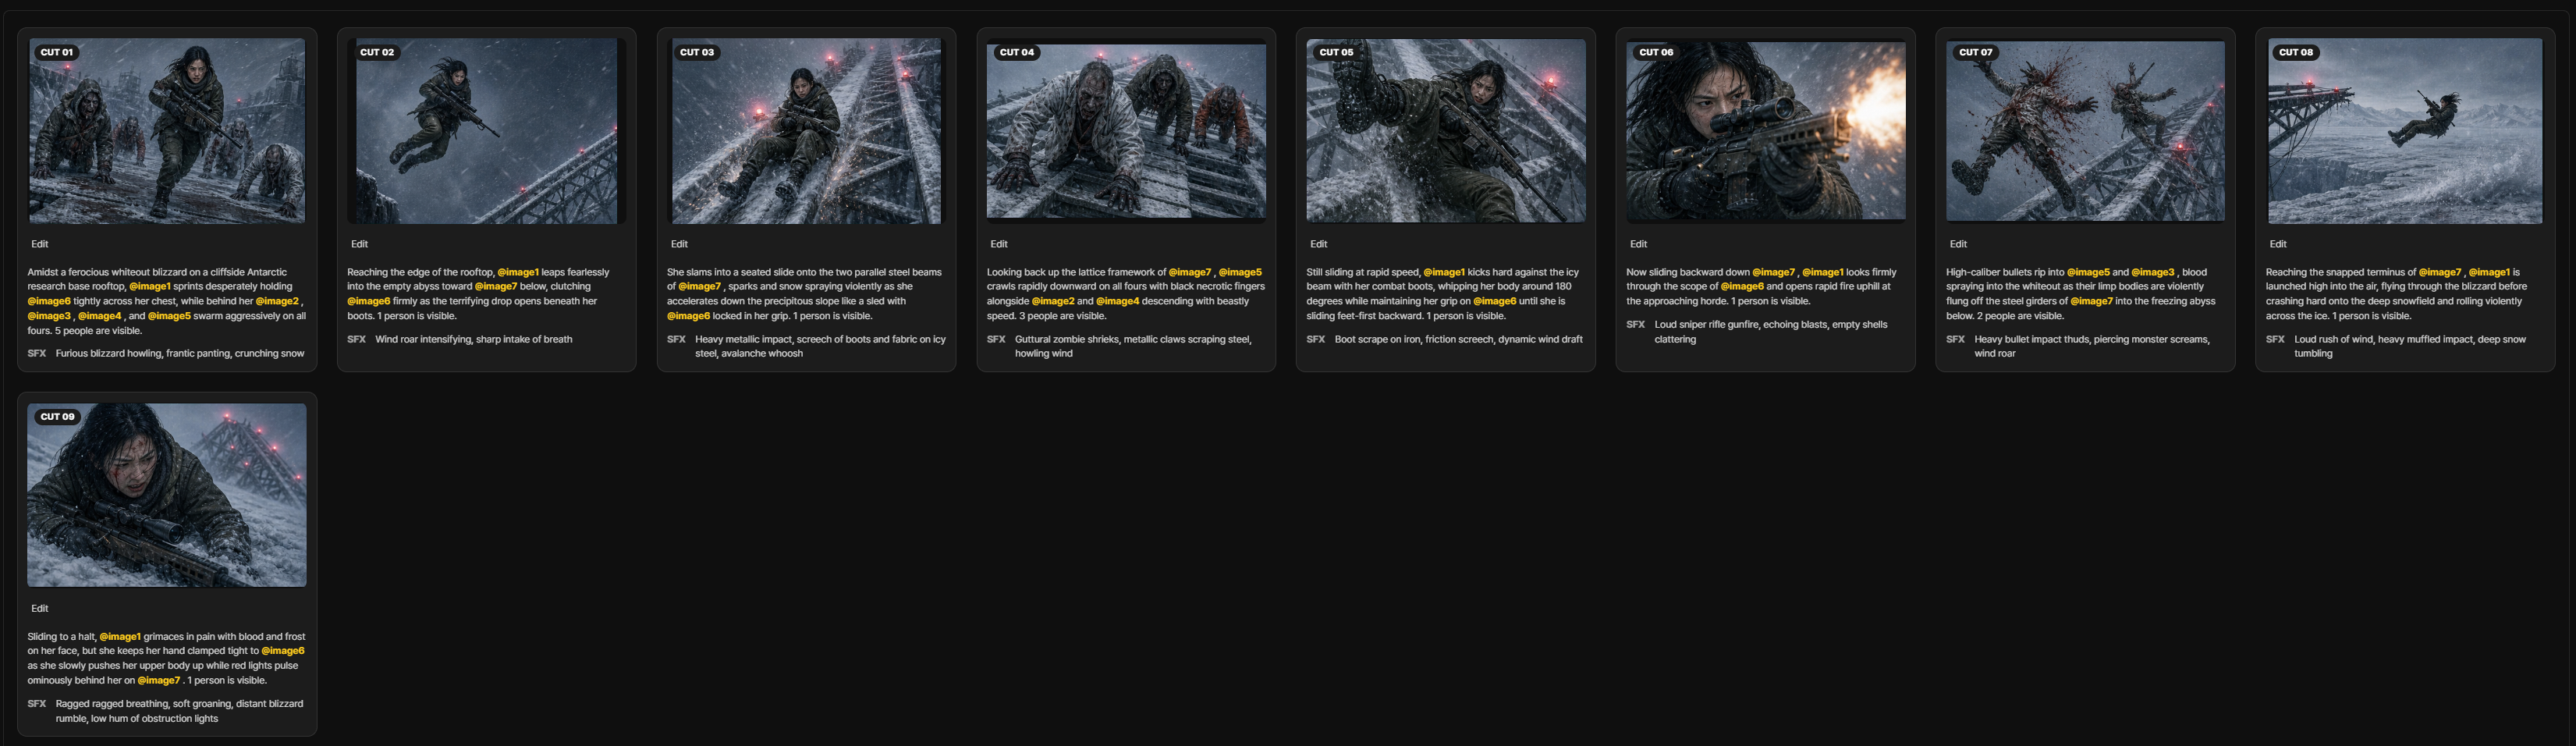Open @image1 reference in CUT 02 description

click(518, 272)
